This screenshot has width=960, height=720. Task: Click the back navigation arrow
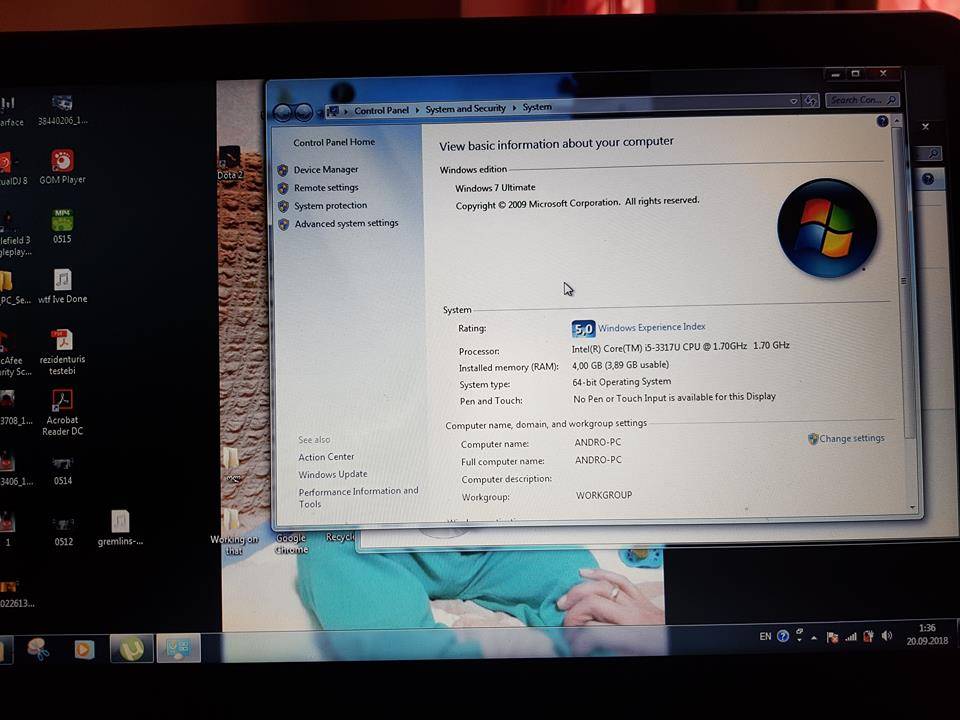coord(283,113)
